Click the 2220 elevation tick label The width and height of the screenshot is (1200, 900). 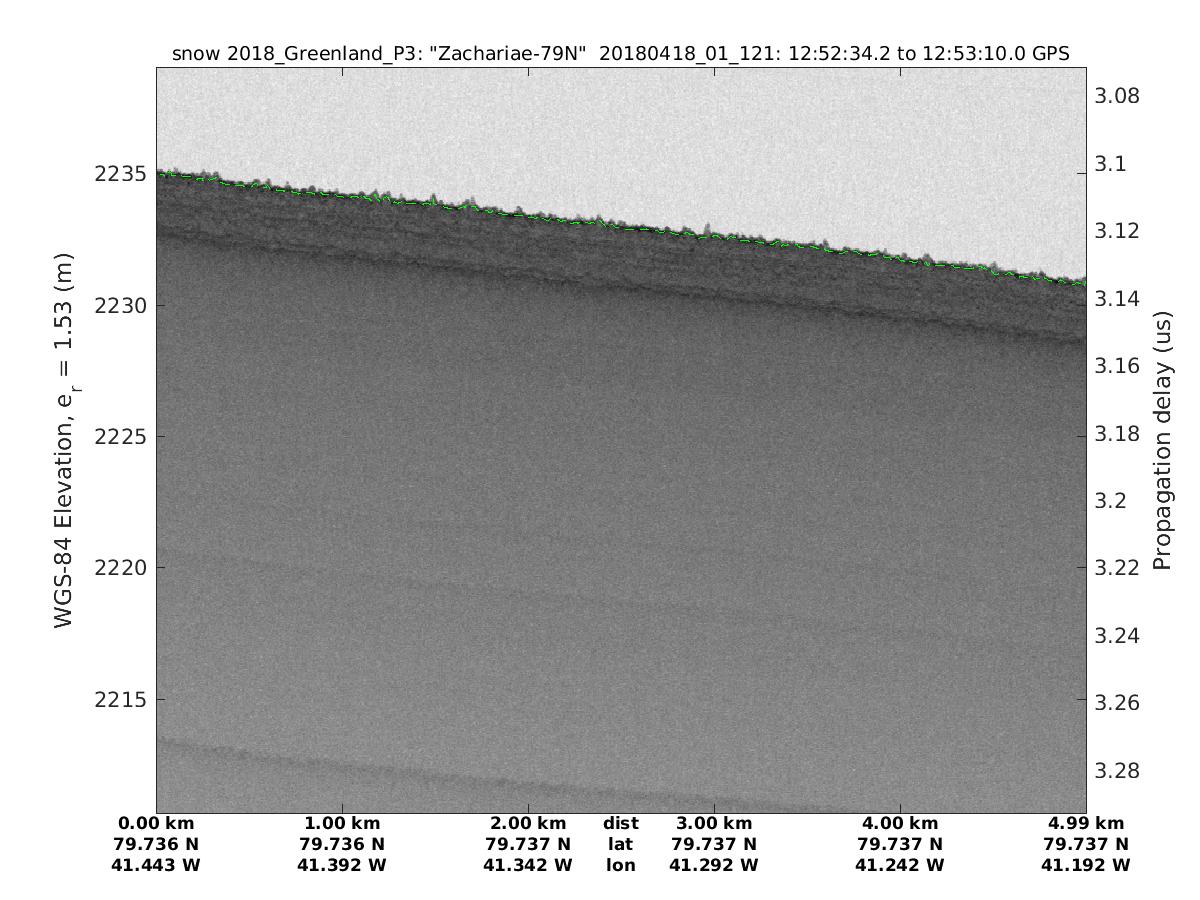coord(123,568)
